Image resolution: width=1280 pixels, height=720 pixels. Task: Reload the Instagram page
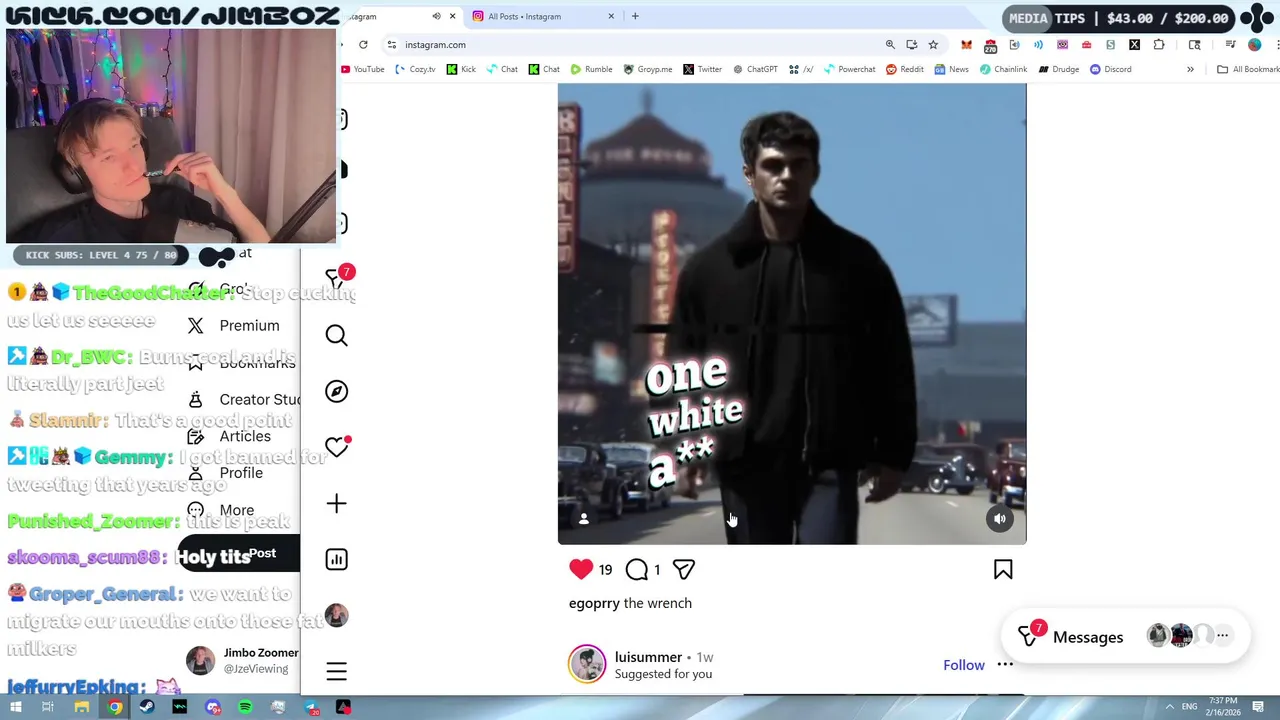(363, 44)
